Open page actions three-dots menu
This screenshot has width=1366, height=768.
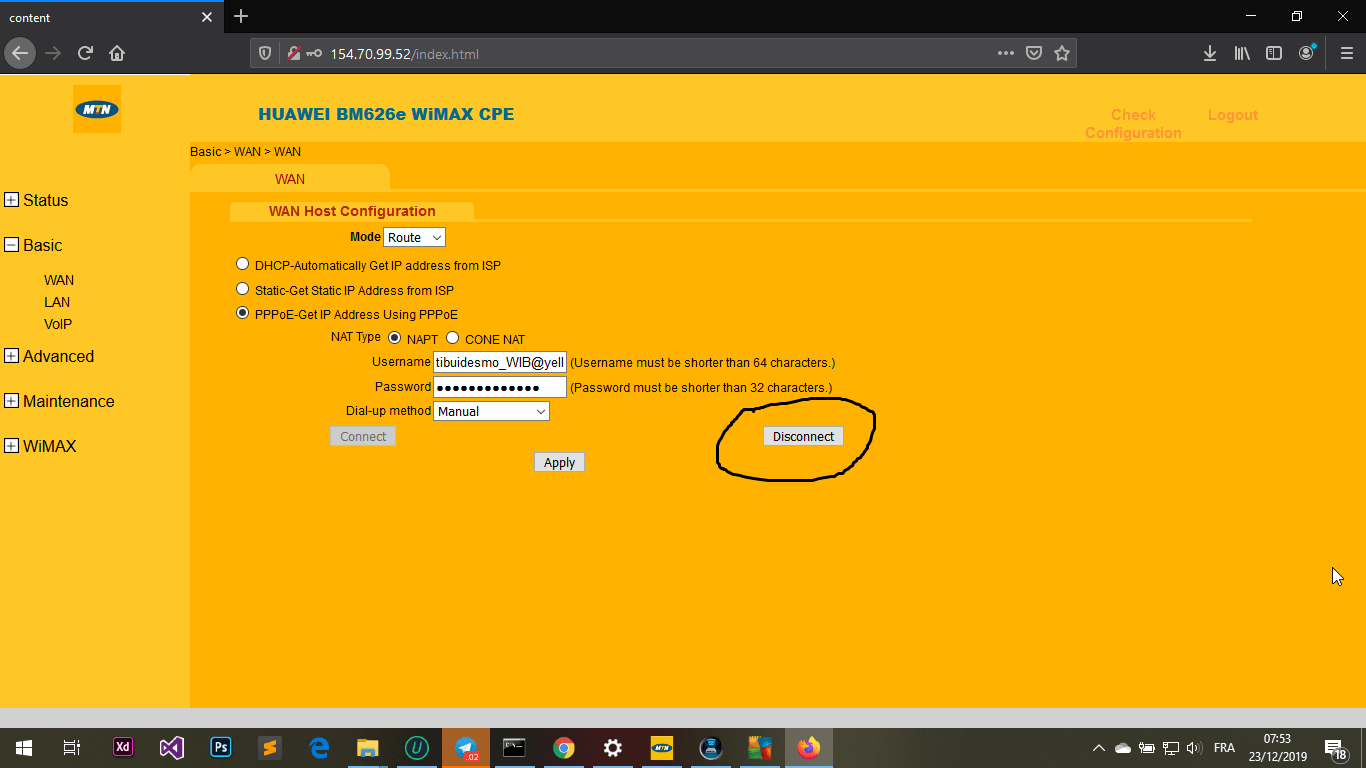1006,53
